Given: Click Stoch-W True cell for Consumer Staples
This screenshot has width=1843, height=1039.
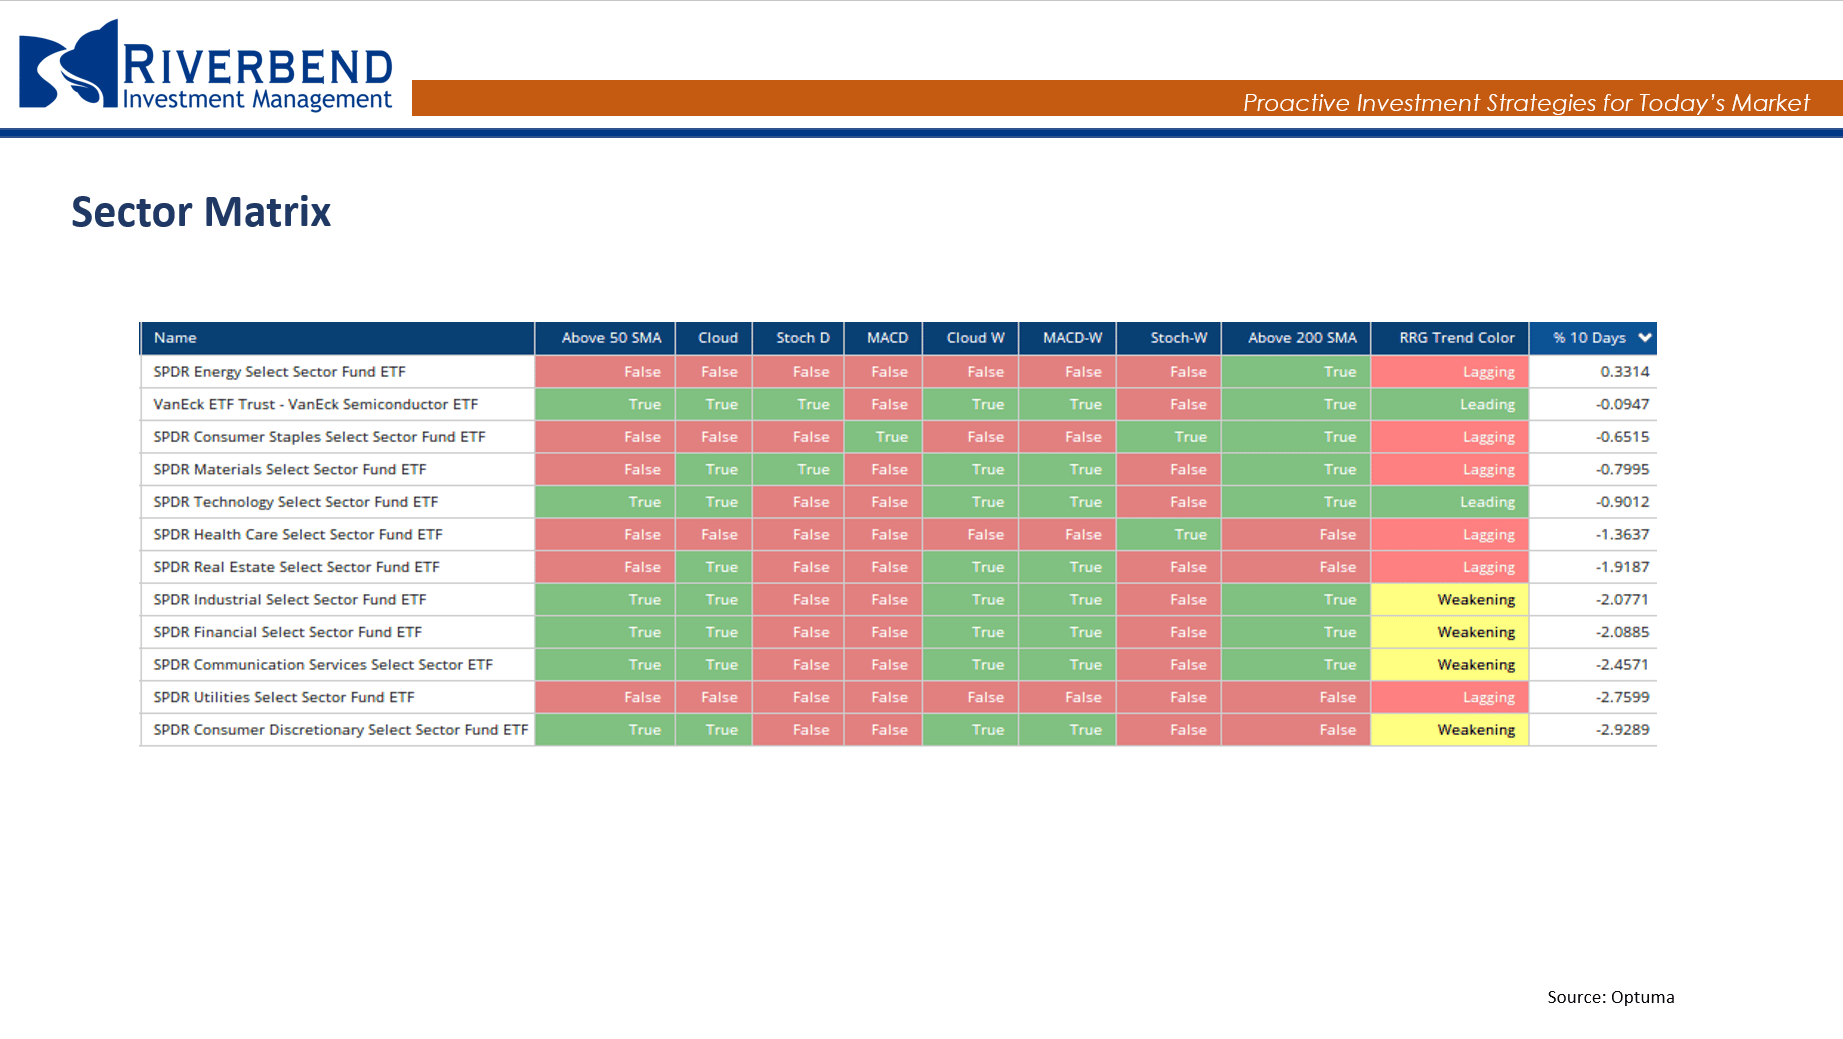Looking at the screenshot, I should [x=1168, y=437].
